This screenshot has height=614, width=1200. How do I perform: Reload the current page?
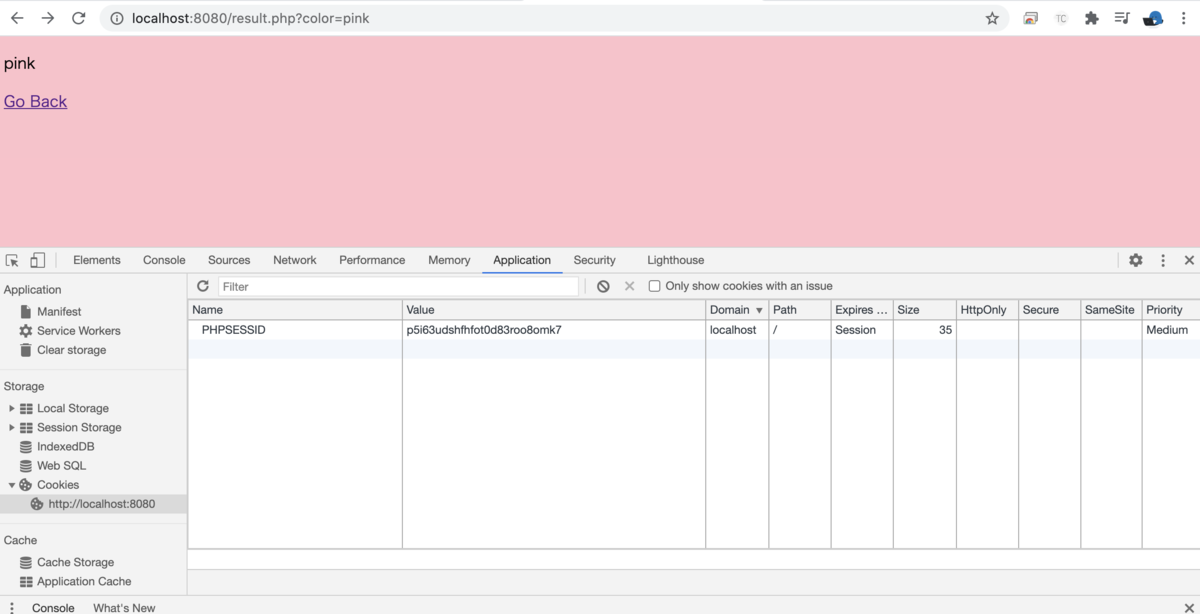pyautogui.click(x=79, y=17)
